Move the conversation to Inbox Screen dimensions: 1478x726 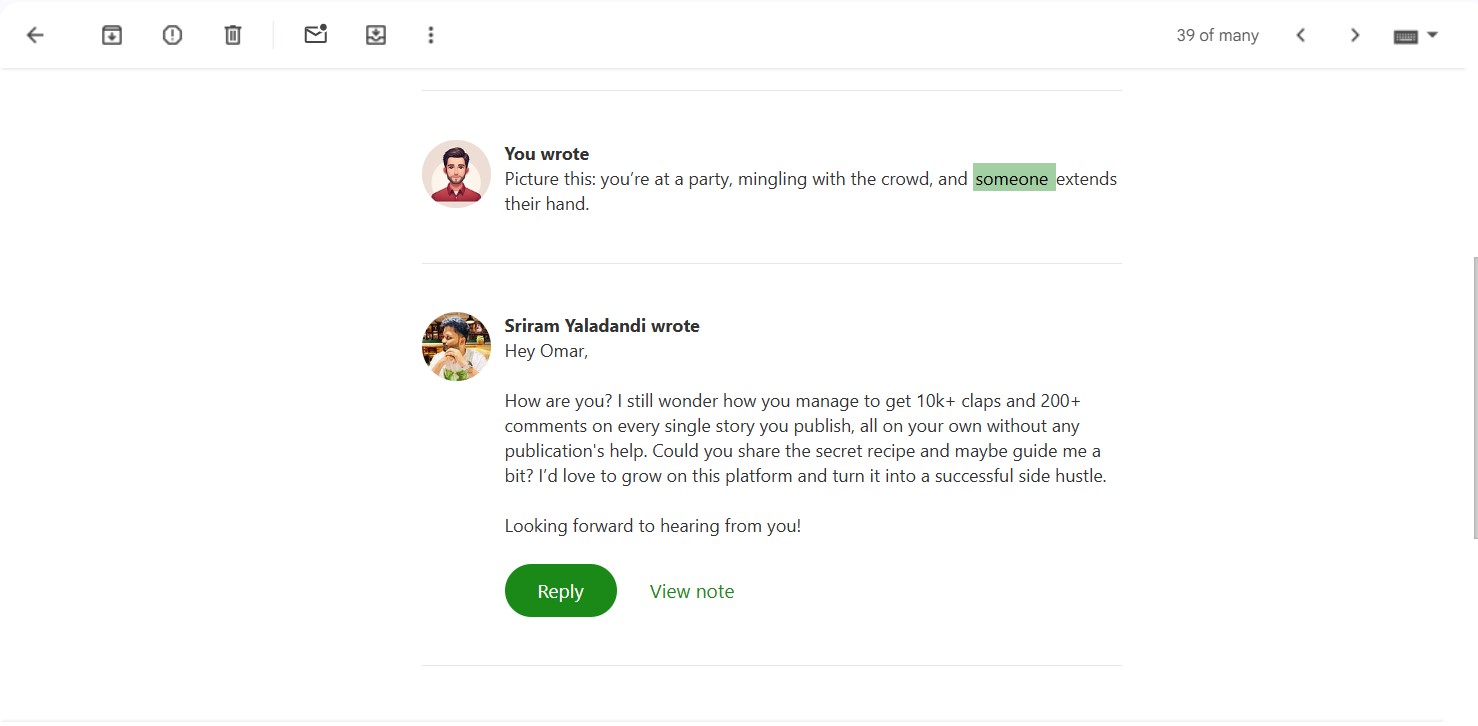point(376,34)
